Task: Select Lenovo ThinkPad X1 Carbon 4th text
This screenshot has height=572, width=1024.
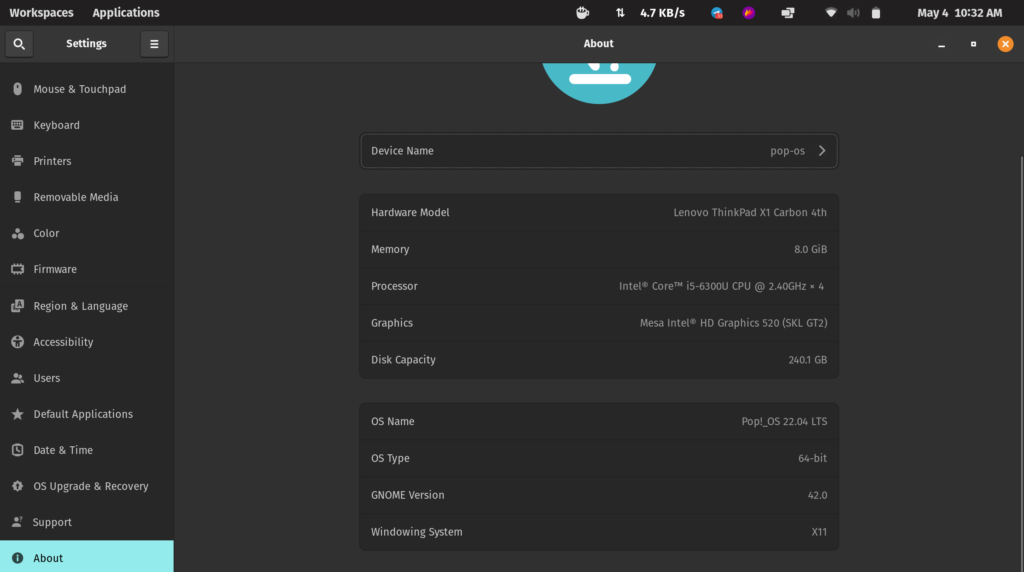Action: 750,212
